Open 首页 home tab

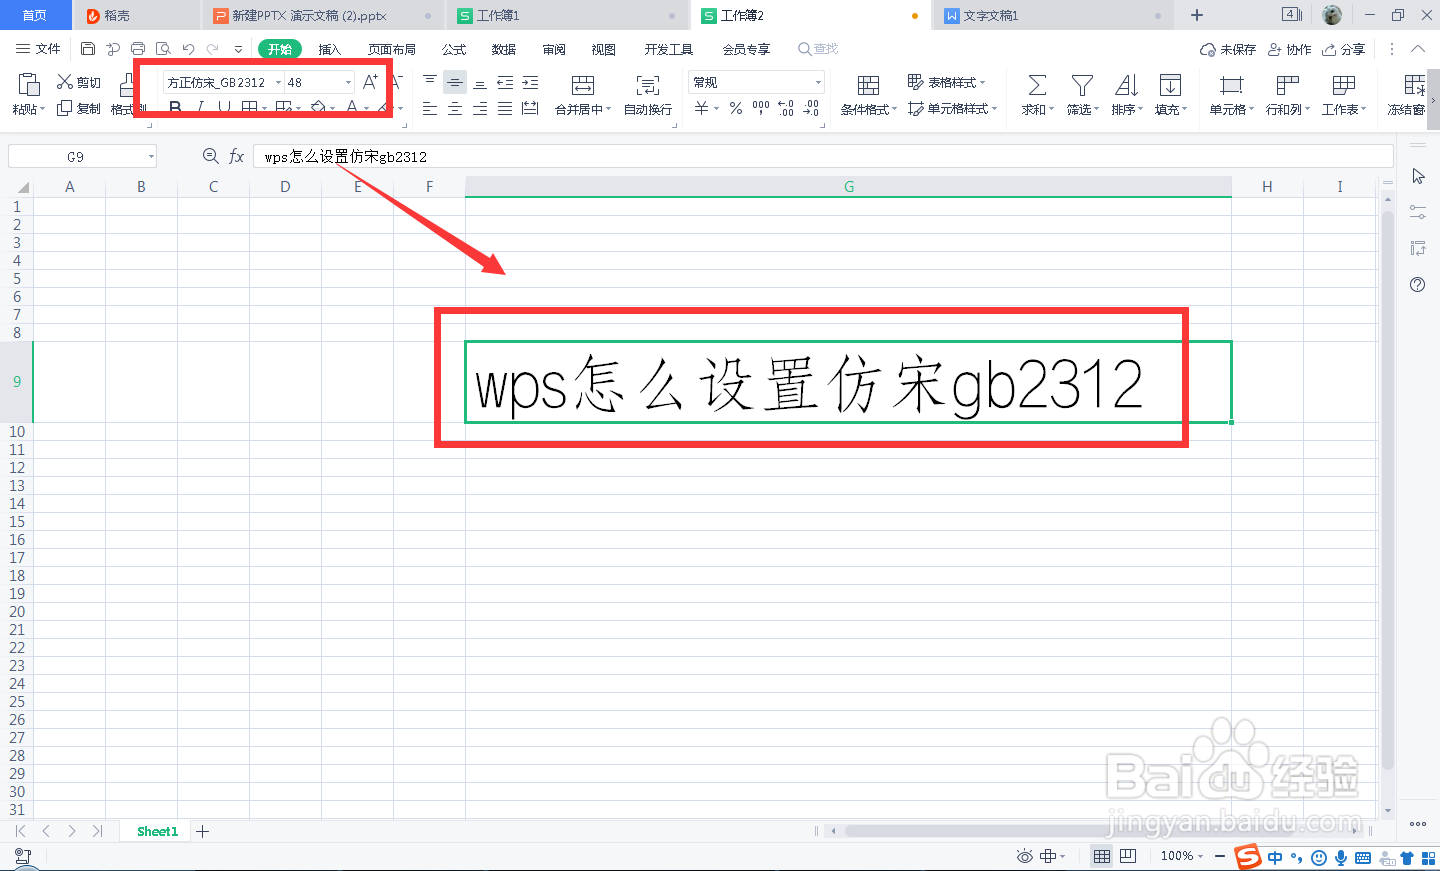point(35,15)
